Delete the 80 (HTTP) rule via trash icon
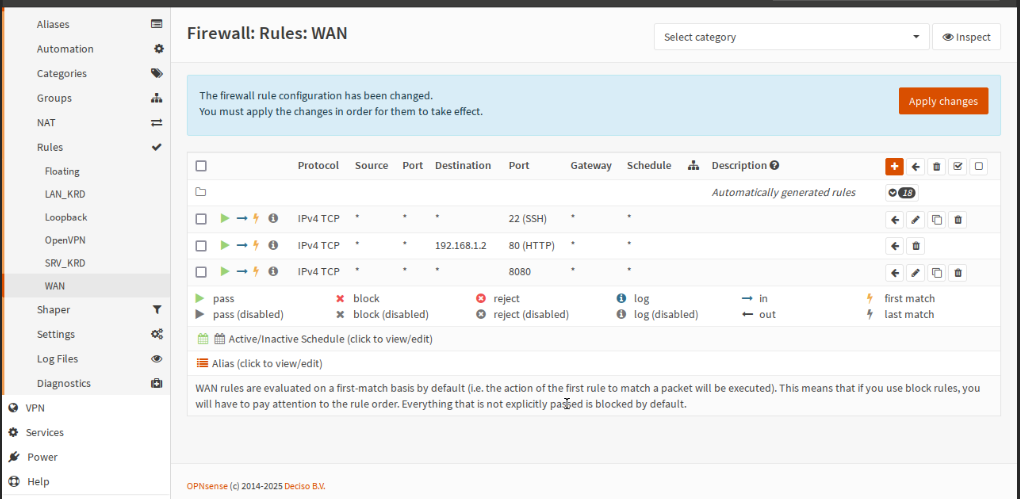The width and height of the screenshot is (1020, 499). pos(915,246)
